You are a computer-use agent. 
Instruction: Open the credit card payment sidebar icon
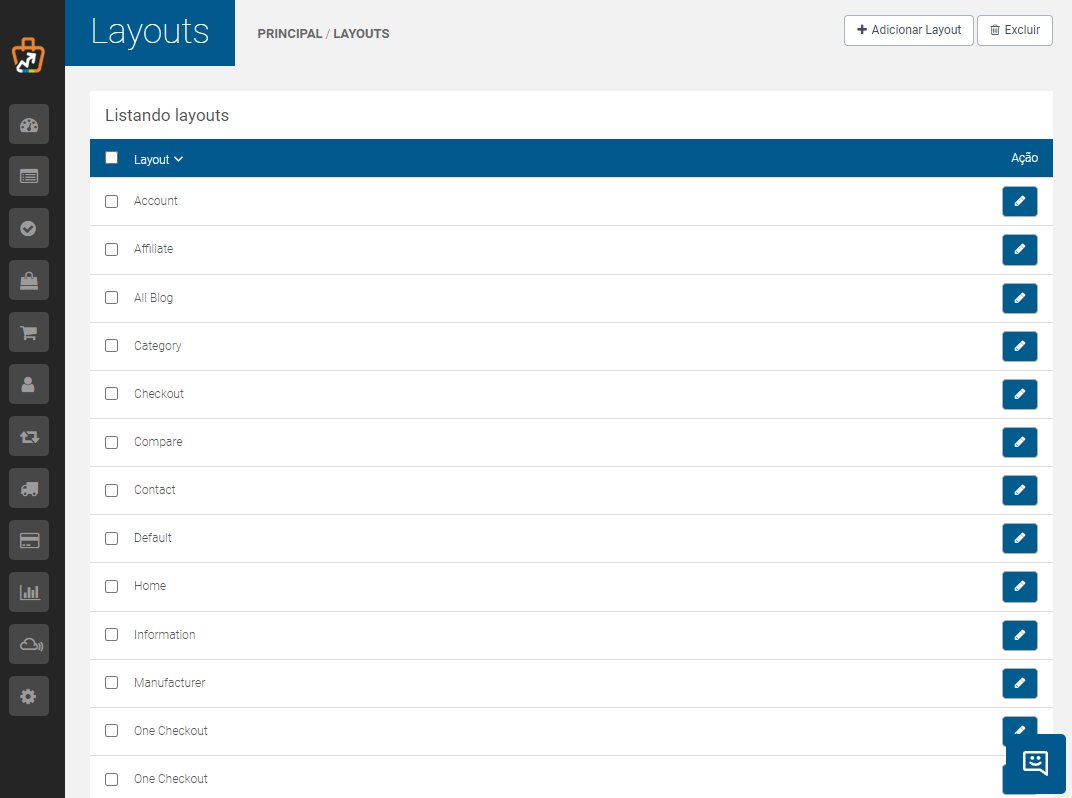click(29, 540)
